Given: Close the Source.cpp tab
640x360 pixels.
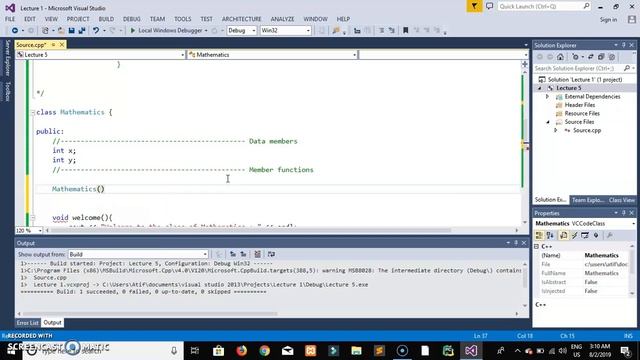Looking at the screenshot, I should pos(62,45).
